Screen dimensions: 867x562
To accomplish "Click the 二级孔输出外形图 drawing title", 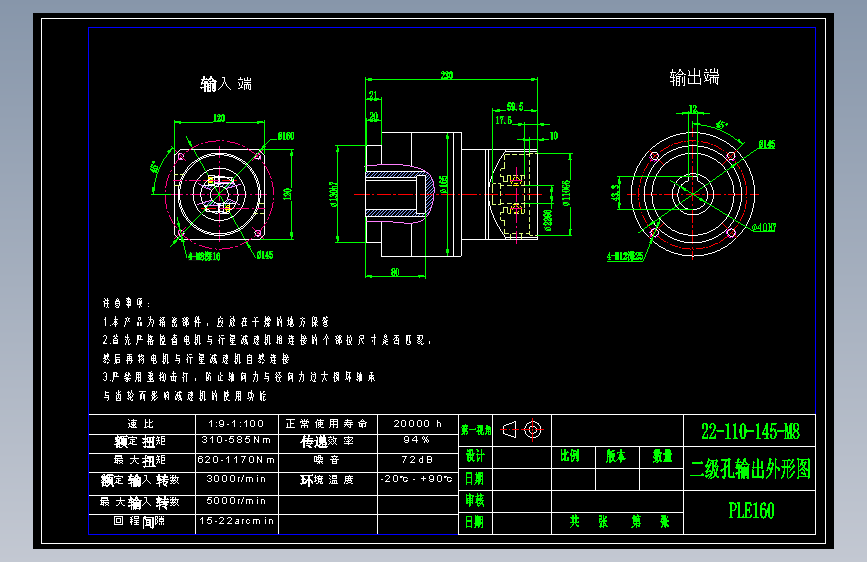I will point(750,469).
